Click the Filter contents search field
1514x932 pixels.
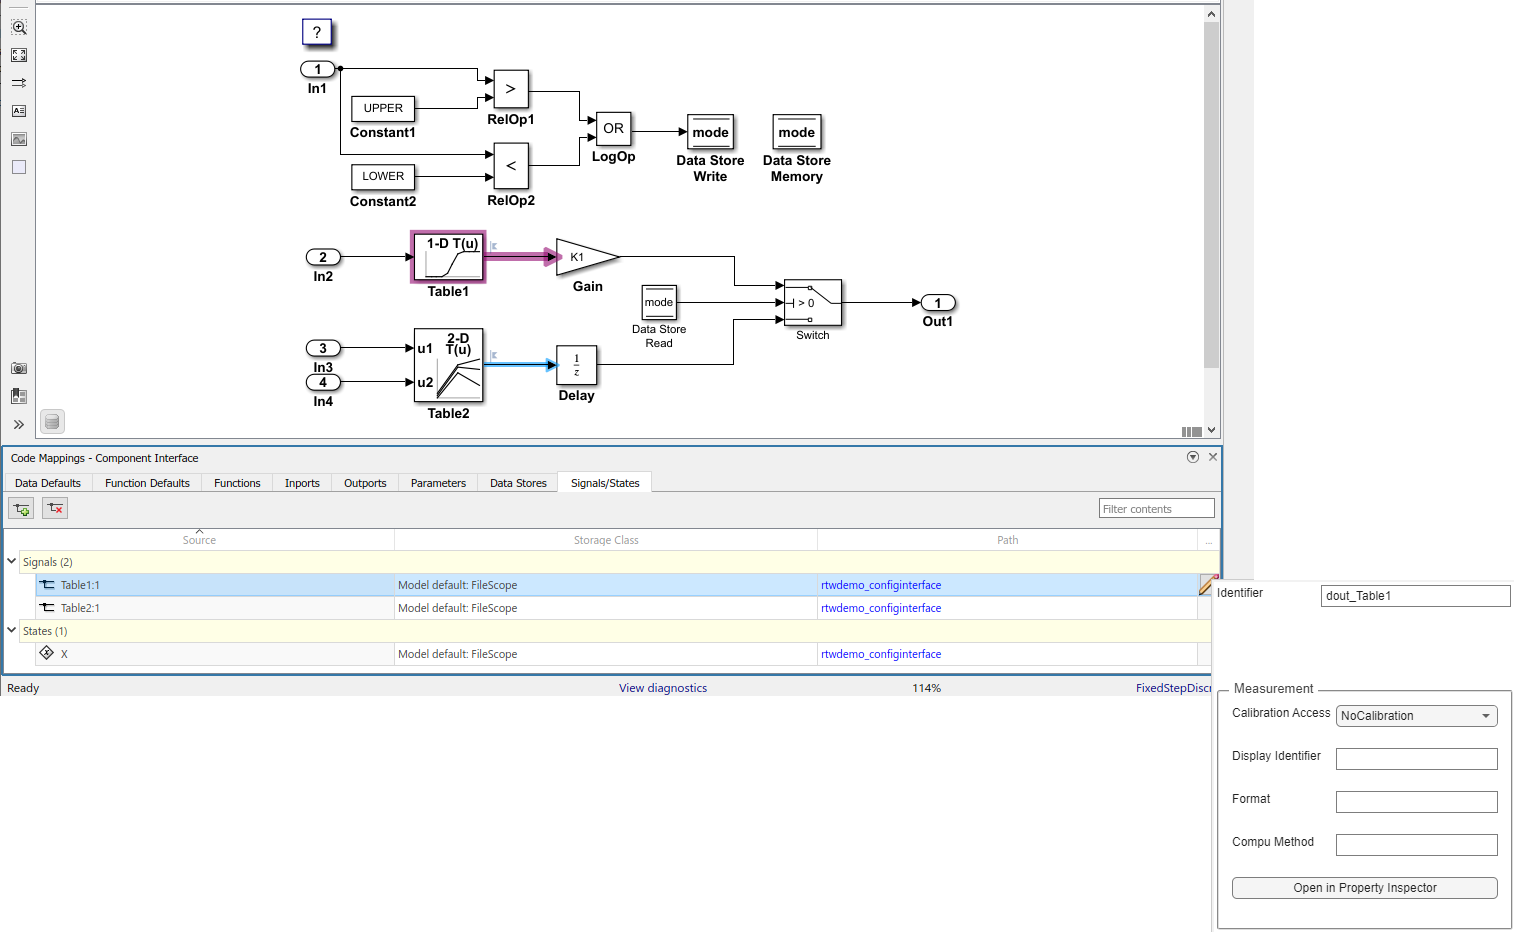tap(1156, 509)
